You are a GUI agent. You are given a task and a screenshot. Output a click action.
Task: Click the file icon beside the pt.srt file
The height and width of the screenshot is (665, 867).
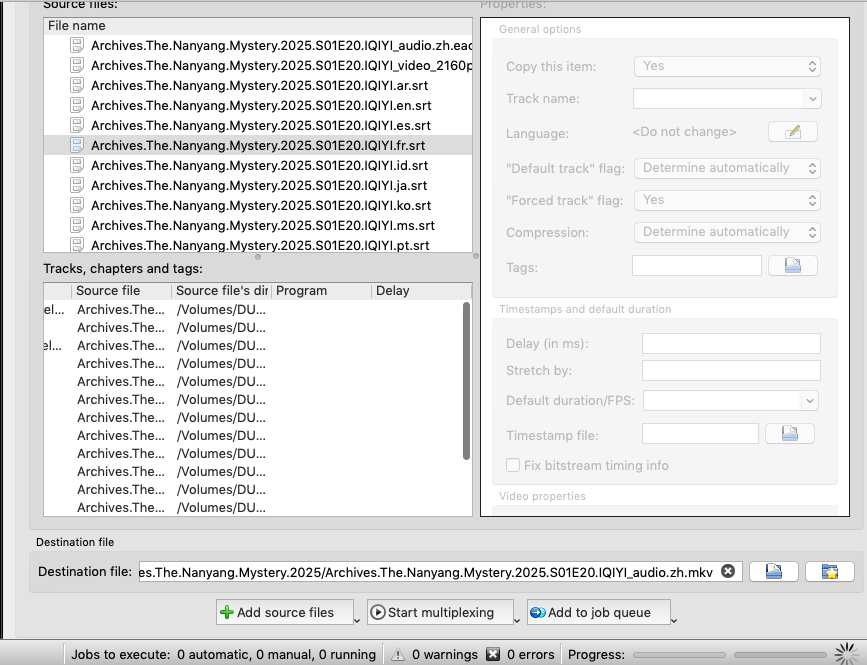coord(77,244)
